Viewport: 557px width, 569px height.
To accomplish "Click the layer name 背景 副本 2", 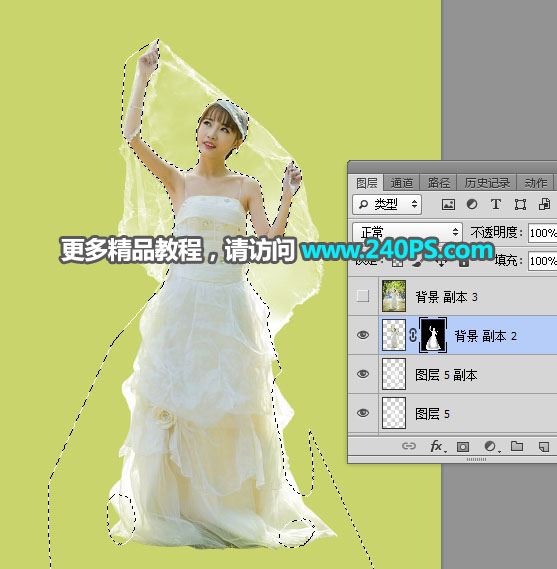I will [485, 336].
